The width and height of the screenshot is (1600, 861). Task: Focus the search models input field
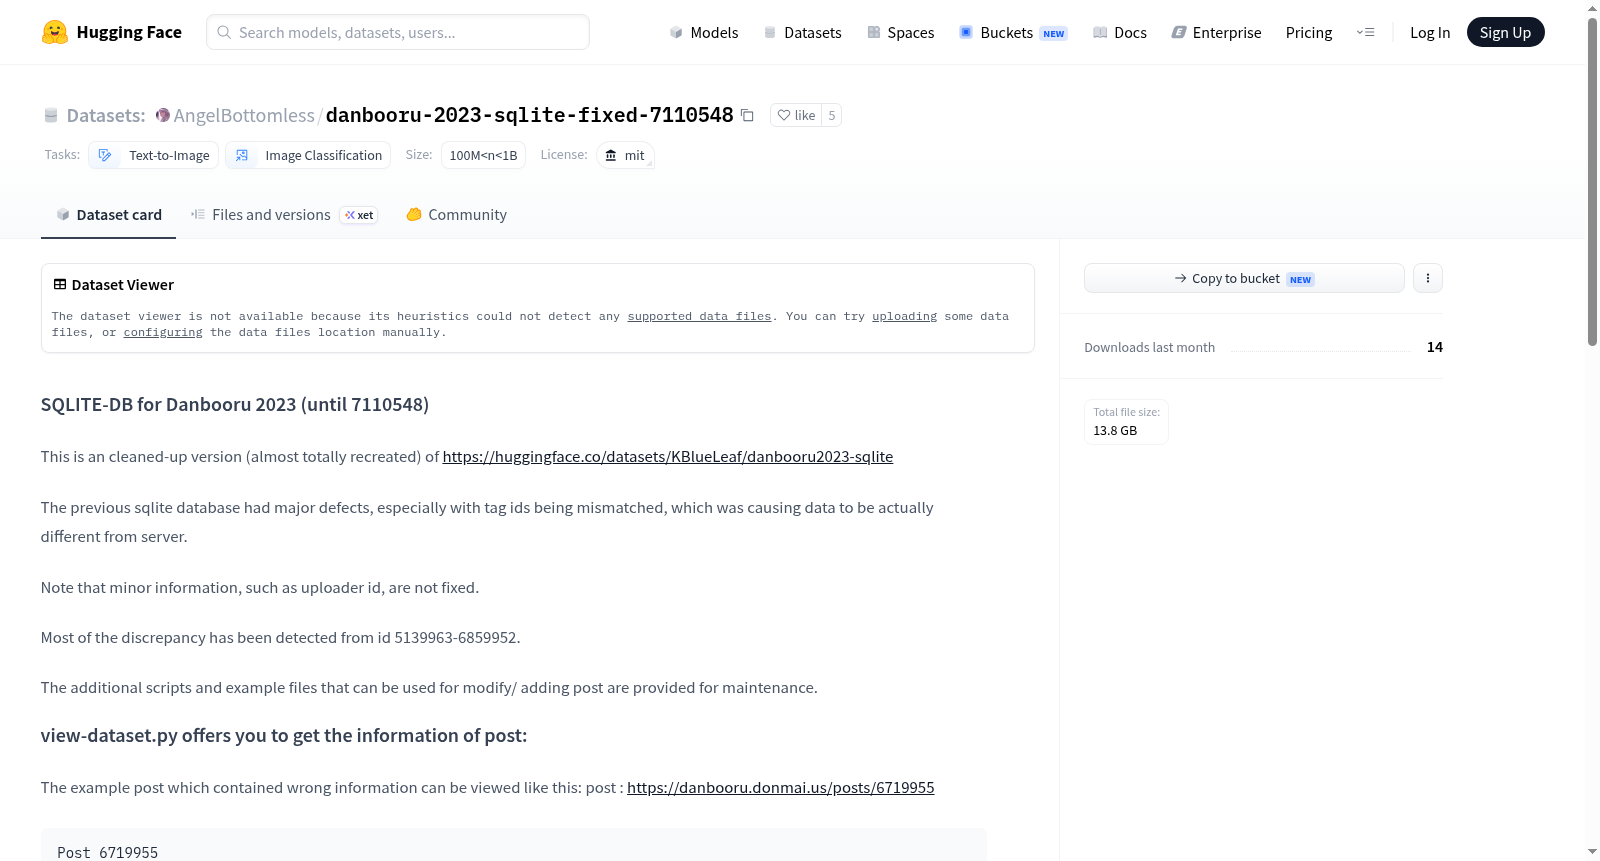(398, 32)
